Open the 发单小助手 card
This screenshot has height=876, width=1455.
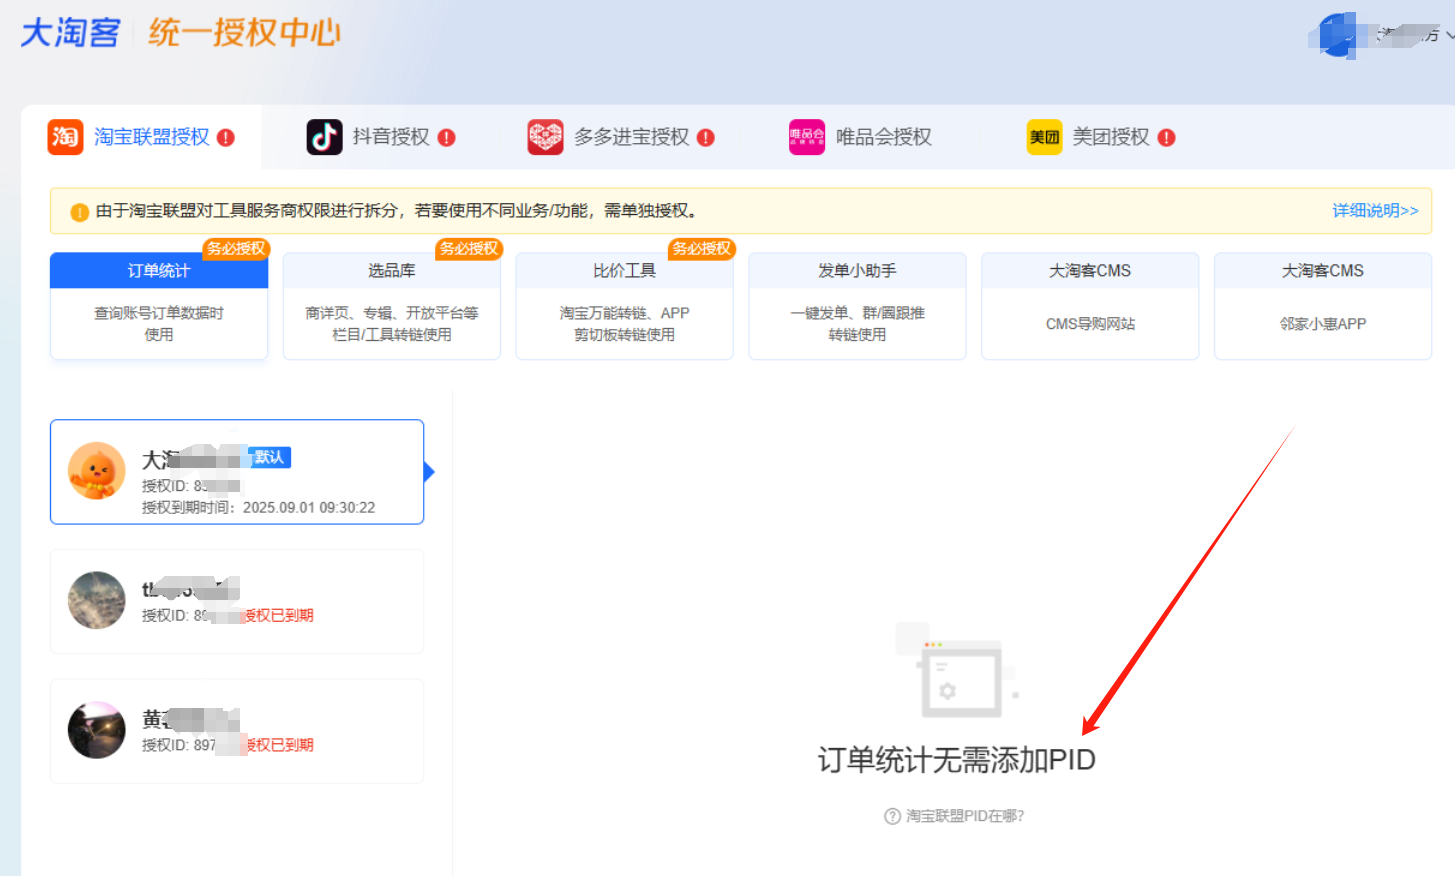(x=857, y=306)
